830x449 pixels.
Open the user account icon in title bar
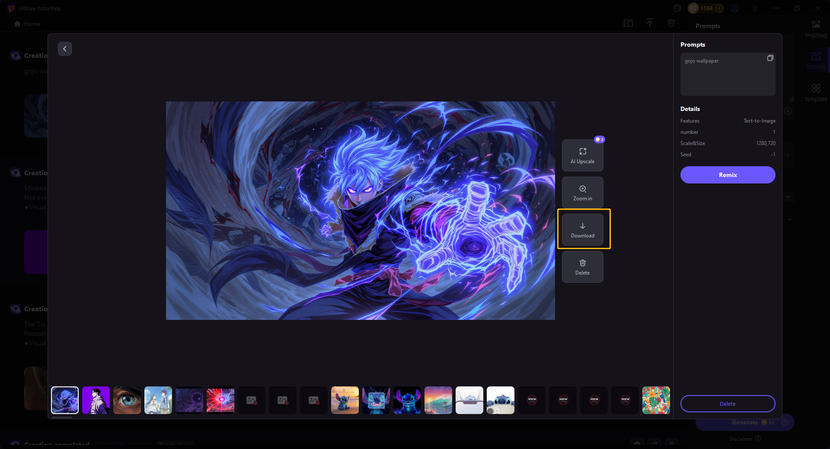point(734,8)
